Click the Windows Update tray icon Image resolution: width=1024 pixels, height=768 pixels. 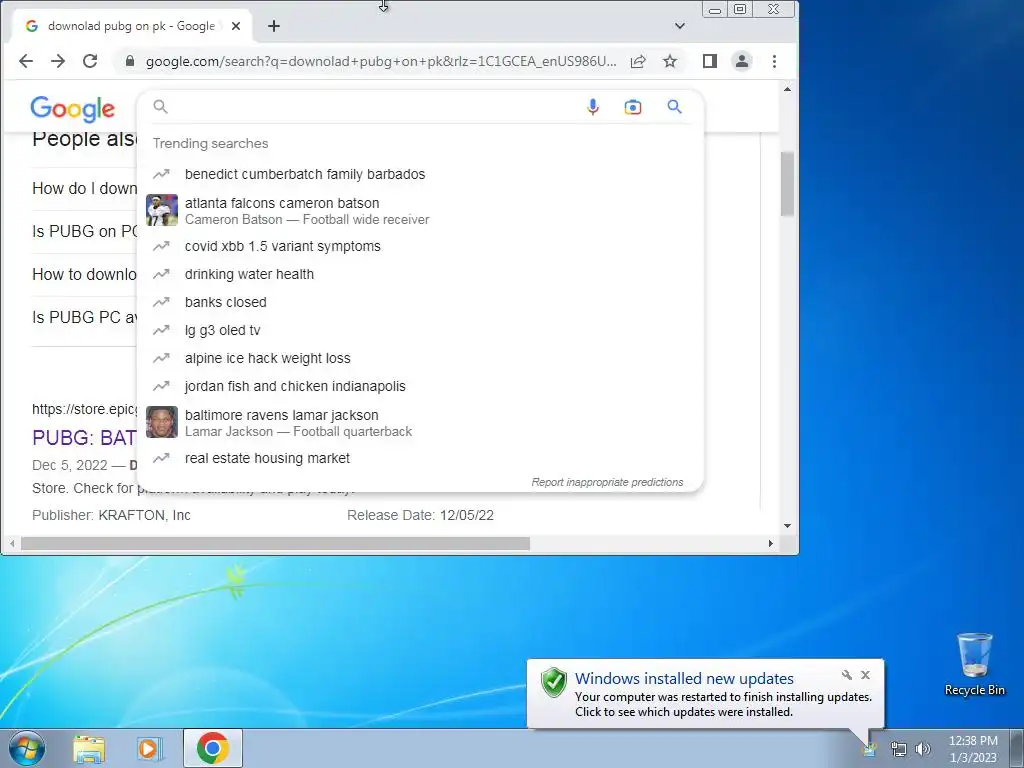pyautogui.click(x=871, y=749)
